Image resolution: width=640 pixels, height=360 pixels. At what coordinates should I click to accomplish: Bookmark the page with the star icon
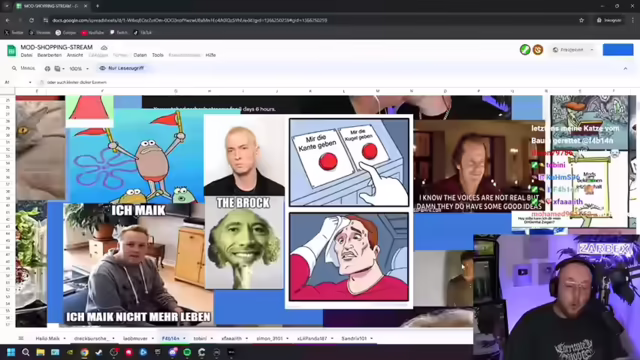[x=582, y=20]
